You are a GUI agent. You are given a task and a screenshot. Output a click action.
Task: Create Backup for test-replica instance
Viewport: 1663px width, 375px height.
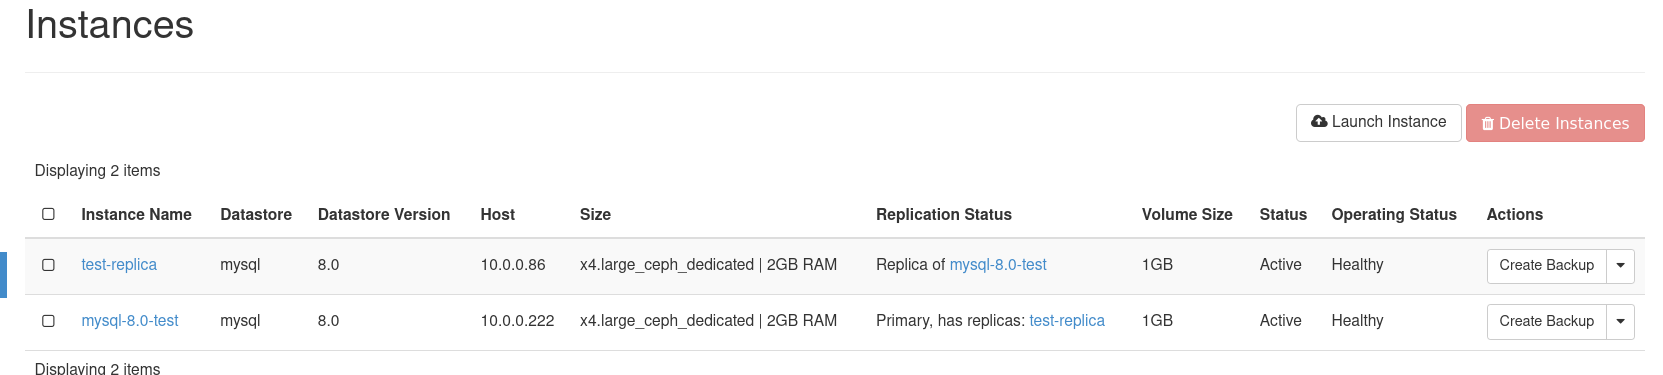pyautogui.click(x=1546, y=266)
